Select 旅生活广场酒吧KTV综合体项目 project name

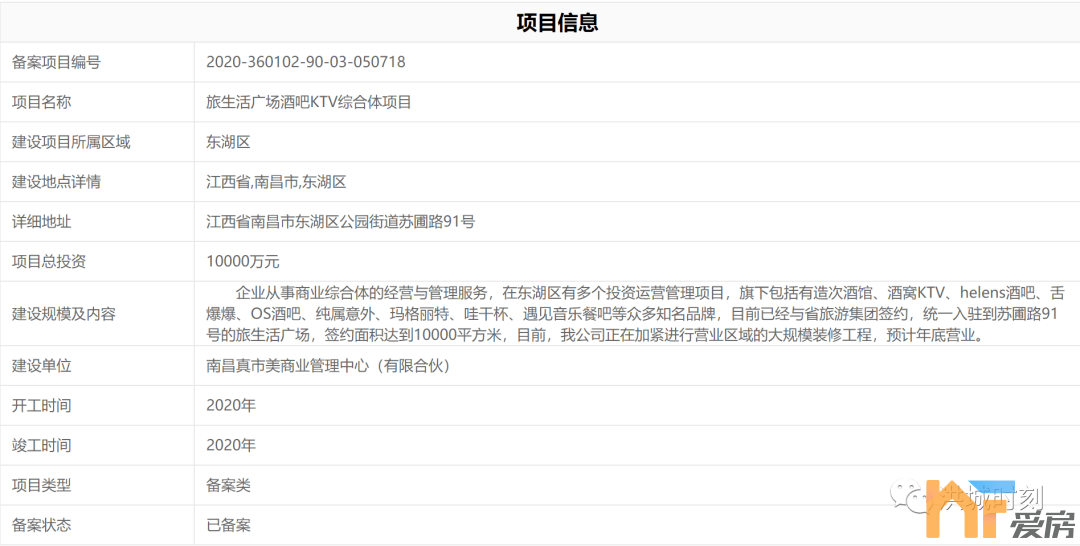point(309,102)
